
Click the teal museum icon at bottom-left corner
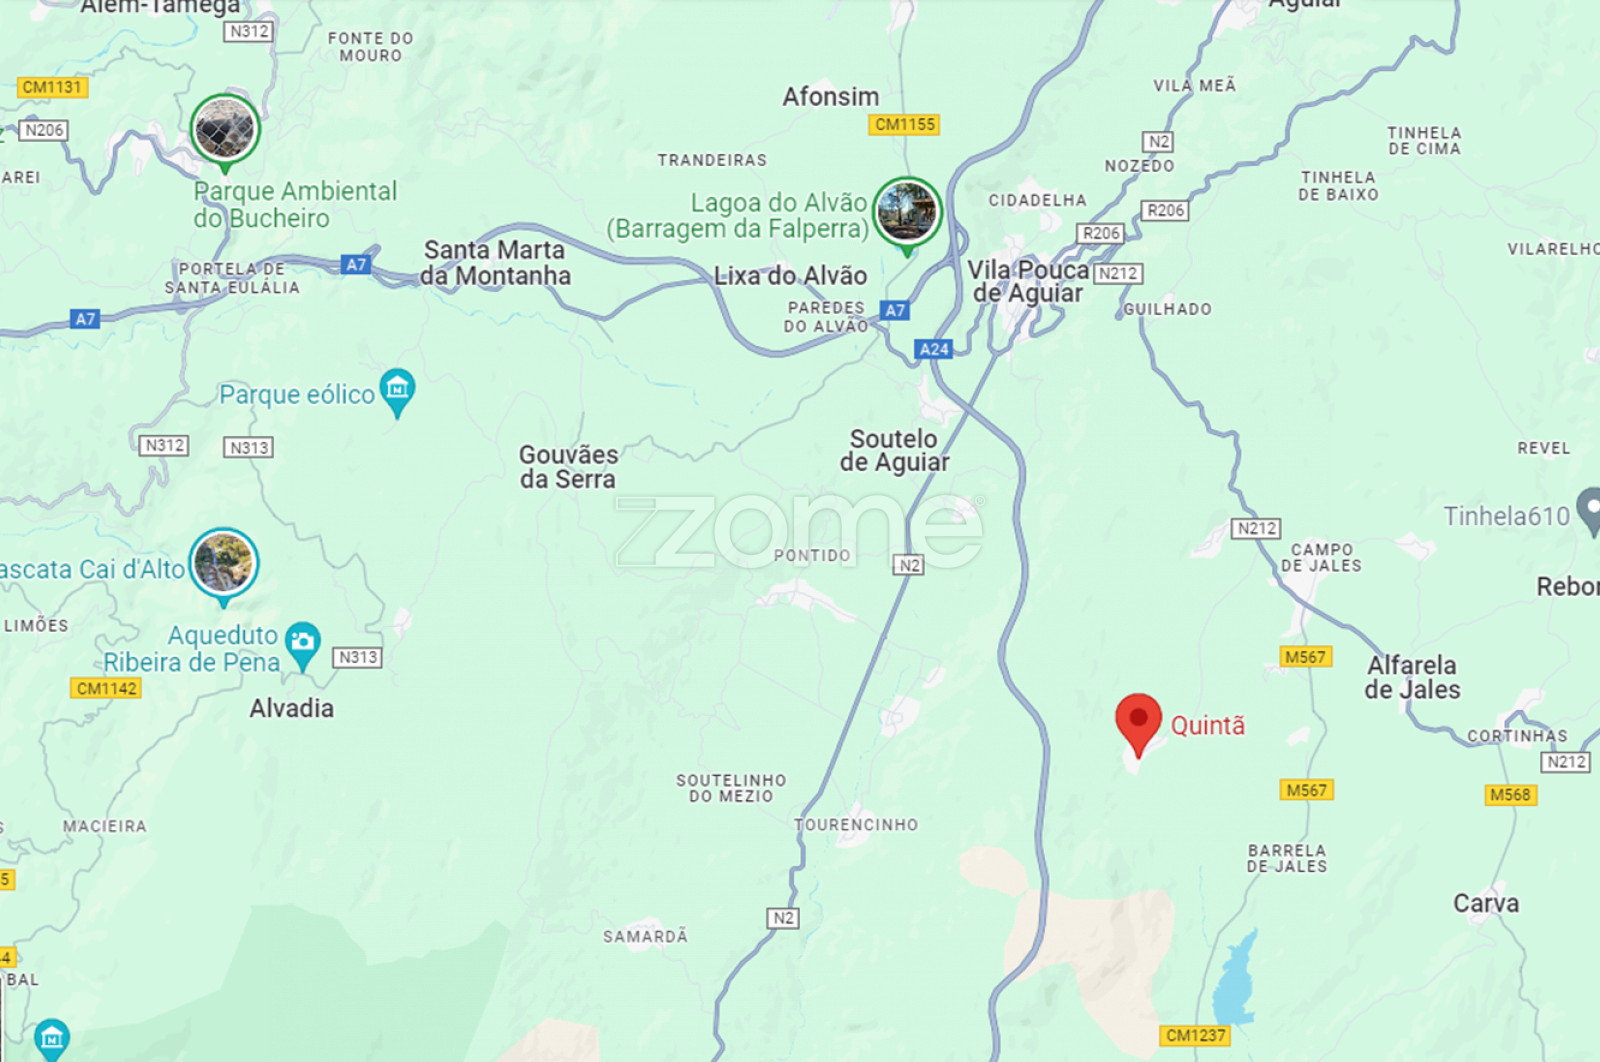click(51, 1041)
